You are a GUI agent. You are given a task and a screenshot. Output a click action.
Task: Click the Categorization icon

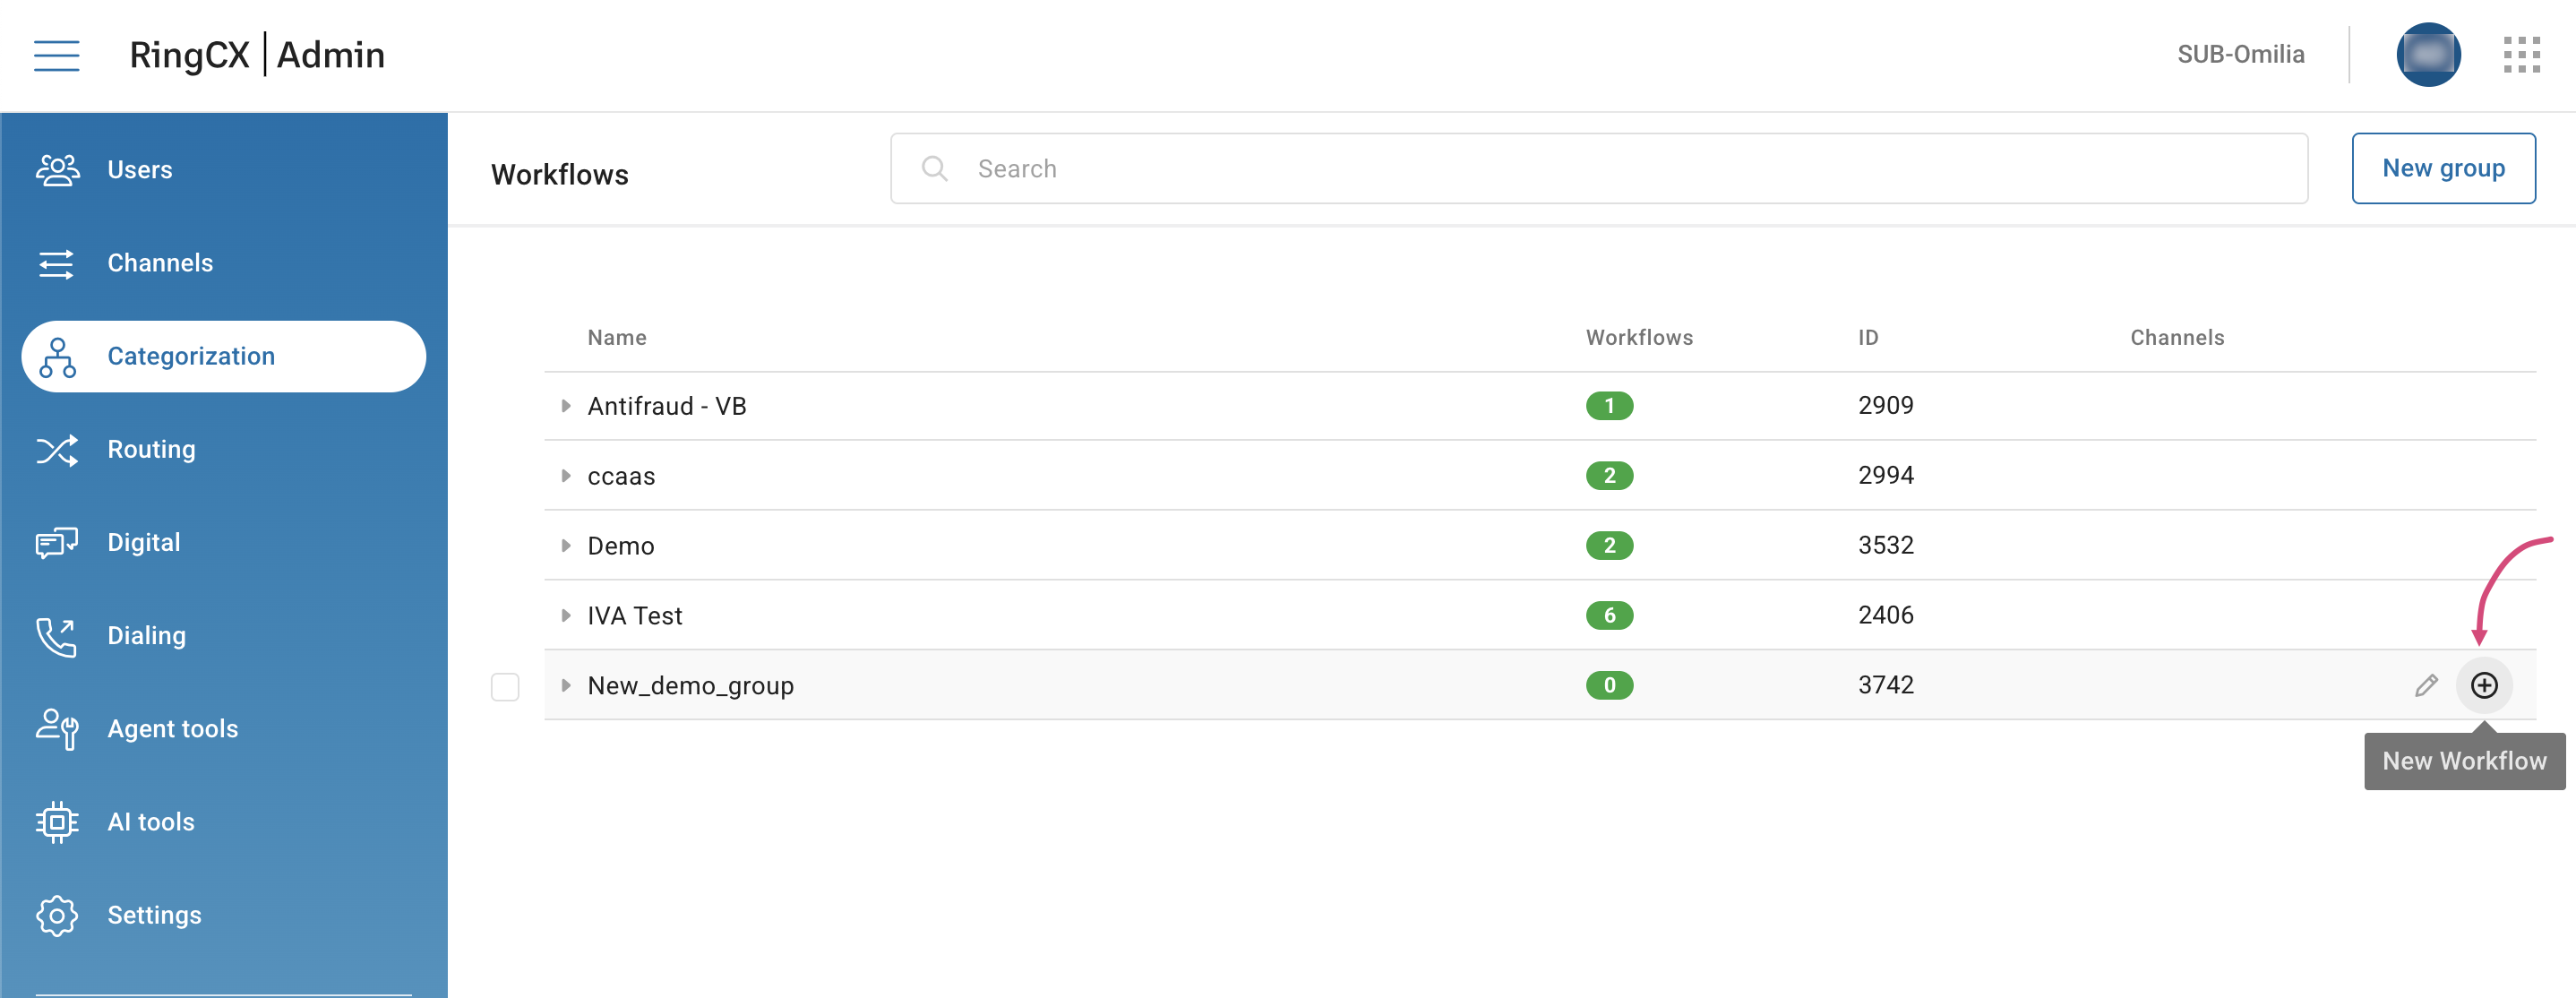(57, 356)
